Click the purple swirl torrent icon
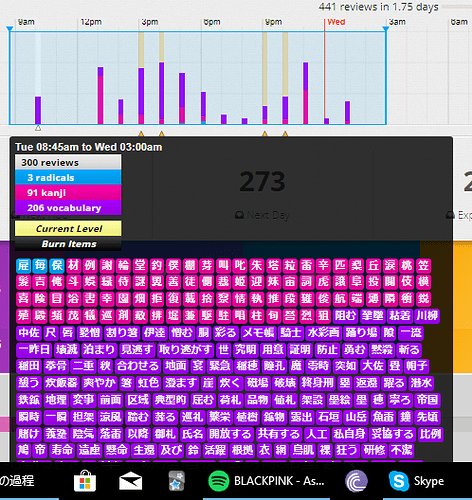Screen dimensions: 472x500 click(x=357, y=481)
